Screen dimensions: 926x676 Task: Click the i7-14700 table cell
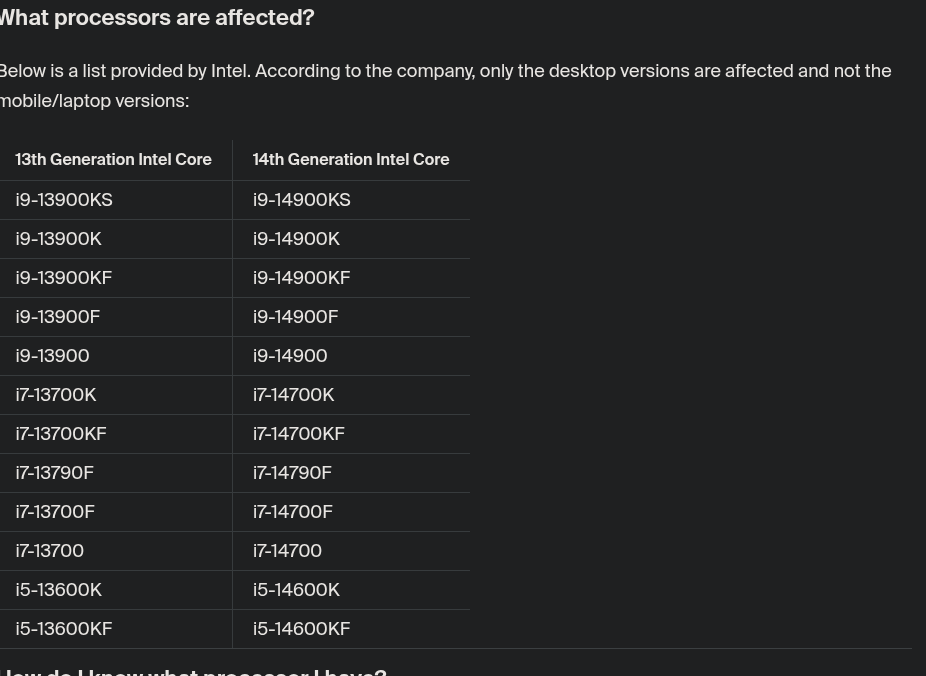(x=287, y=551)
